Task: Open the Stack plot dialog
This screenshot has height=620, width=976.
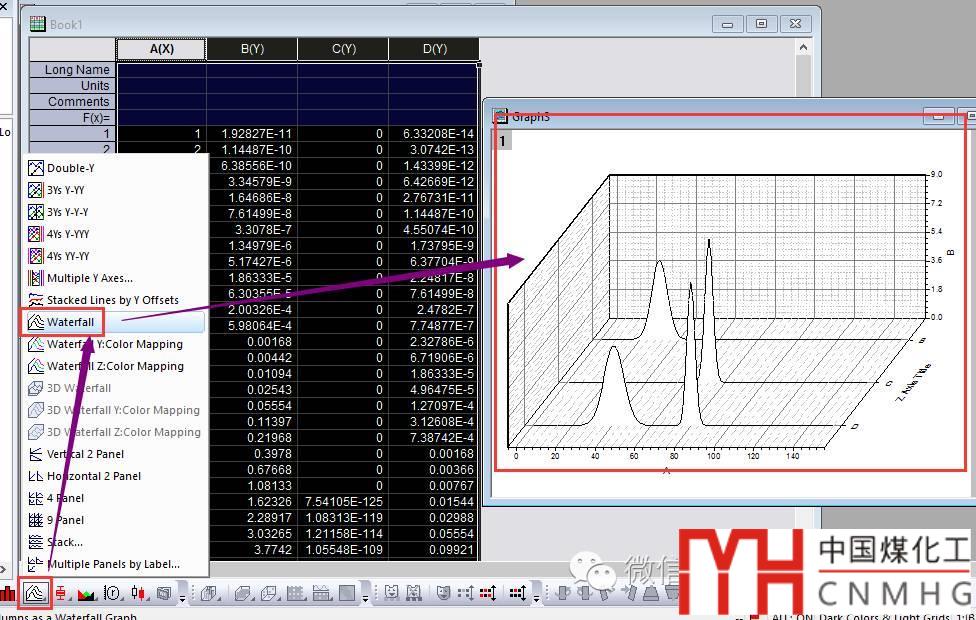Action: [64, 542]
